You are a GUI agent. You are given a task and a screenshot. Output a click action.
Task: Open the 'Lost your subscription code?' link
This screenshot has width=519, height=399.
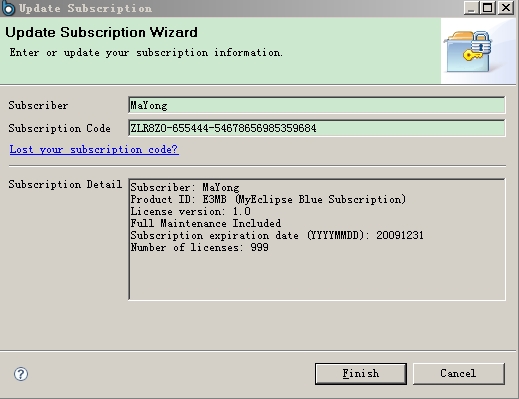pos(94,149)
